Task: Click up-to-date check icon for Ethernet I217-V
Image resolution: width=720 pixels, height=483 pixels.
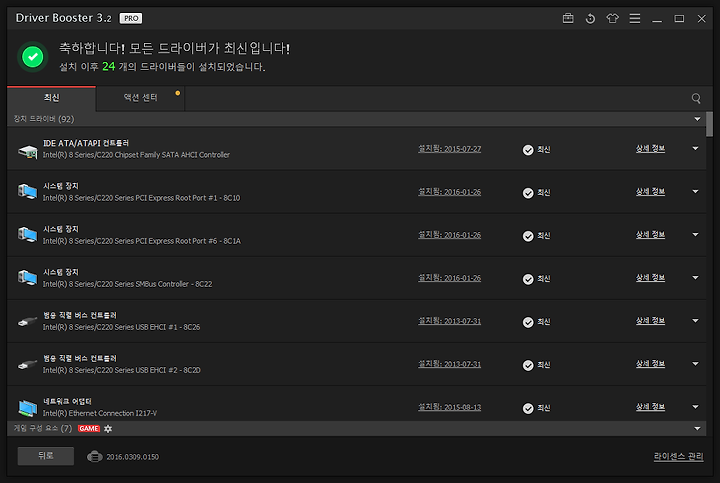Action: [528, 408]
